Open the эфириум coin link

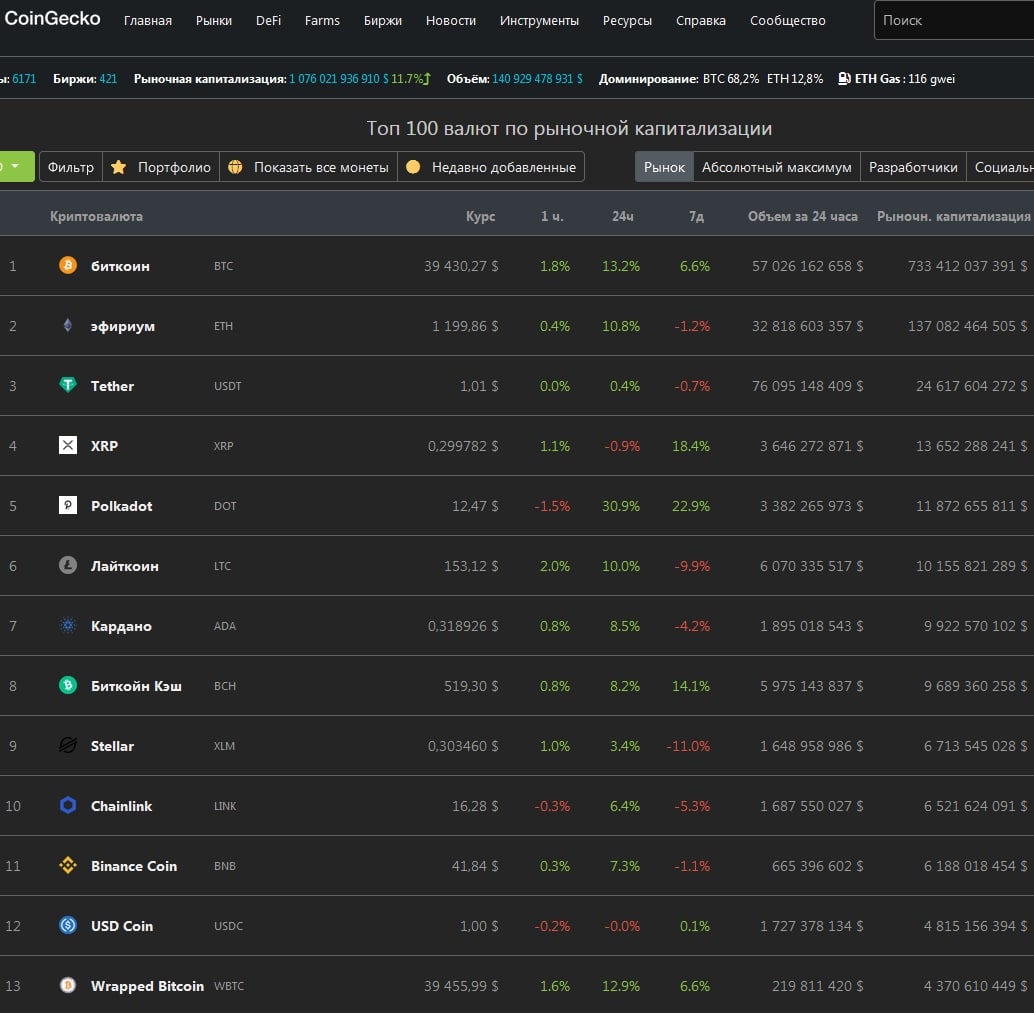coord(123,326)
